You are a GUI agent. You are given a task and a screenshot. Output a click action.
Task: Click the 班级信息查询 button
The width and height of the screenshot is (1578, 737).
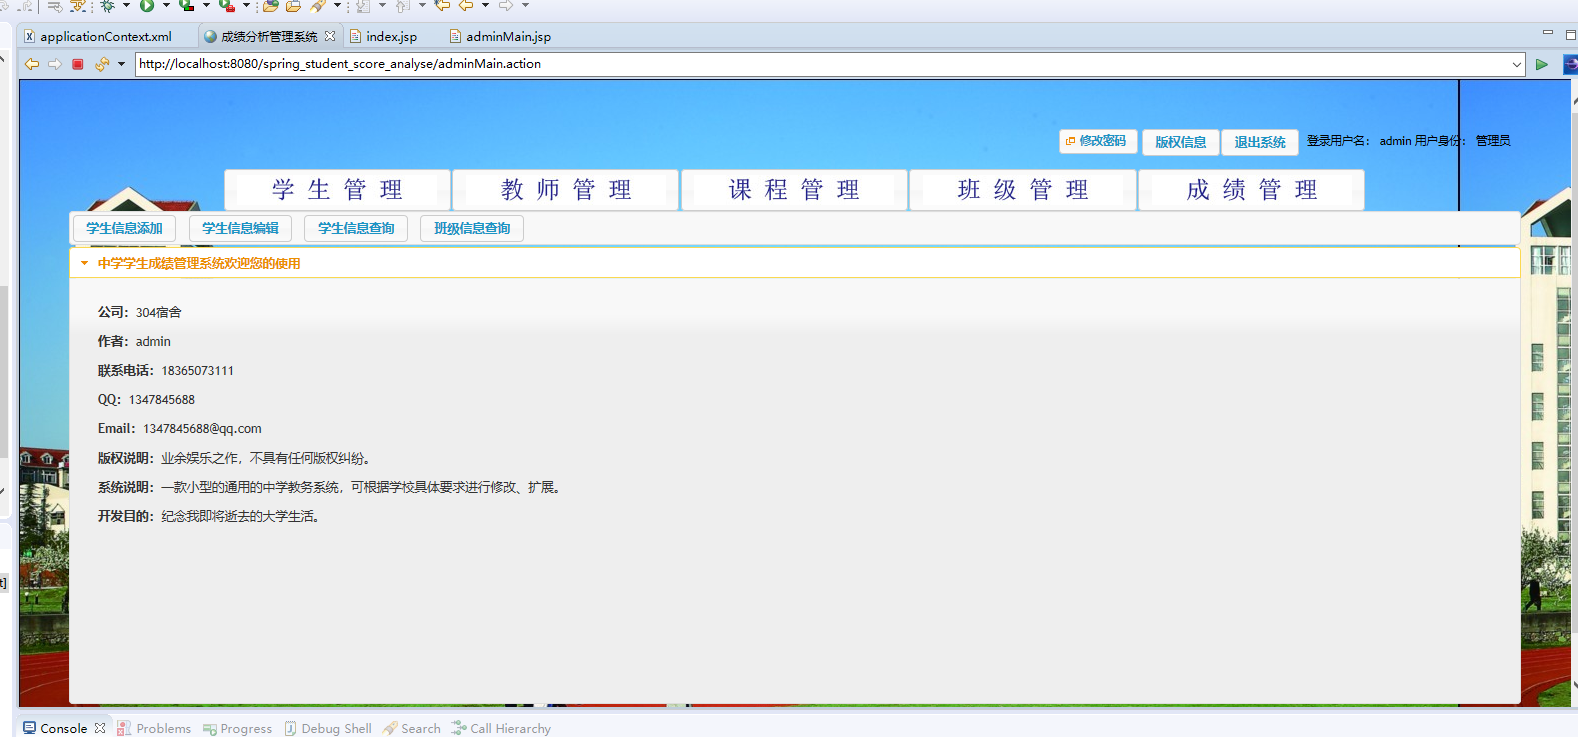(472, 228)
